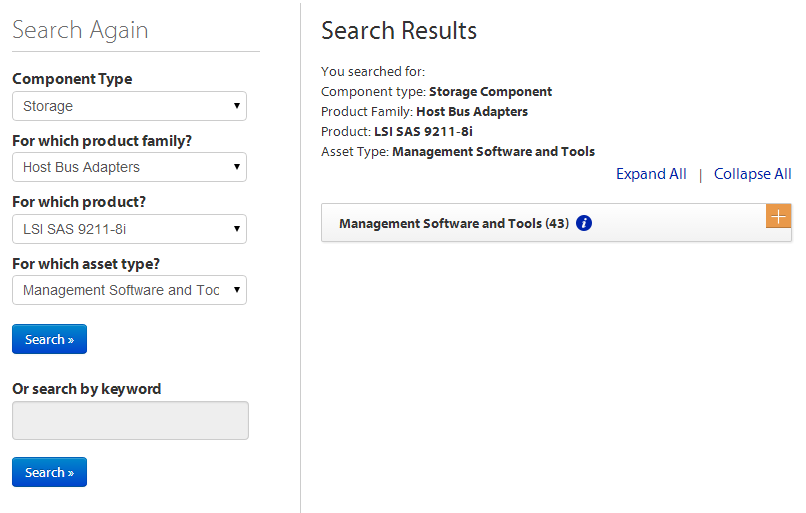Open the Component Type dropdown showing Storage
This screenshot has width=806, height=513.
tap(130, 106)
